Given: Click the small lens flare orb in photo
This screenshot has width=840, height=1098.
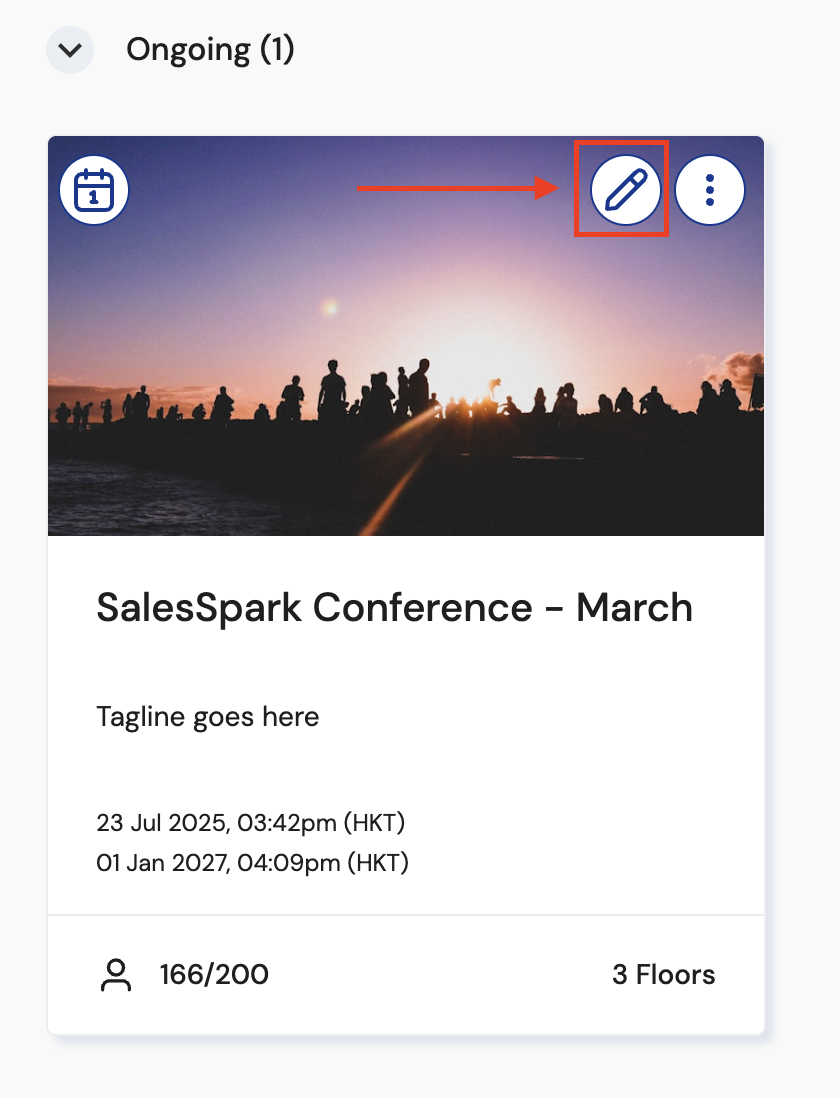Looking at the screenshot, I should 328,308.
